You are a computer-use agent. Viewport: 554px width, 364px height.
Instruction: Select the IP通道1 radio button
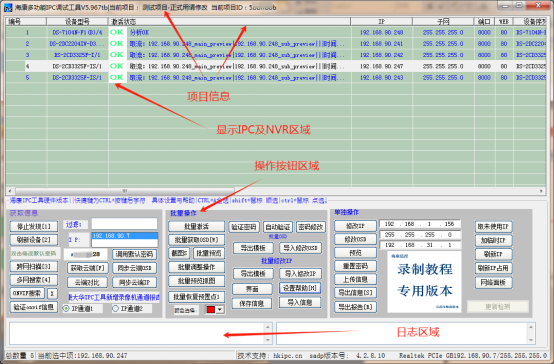(66, 309)
